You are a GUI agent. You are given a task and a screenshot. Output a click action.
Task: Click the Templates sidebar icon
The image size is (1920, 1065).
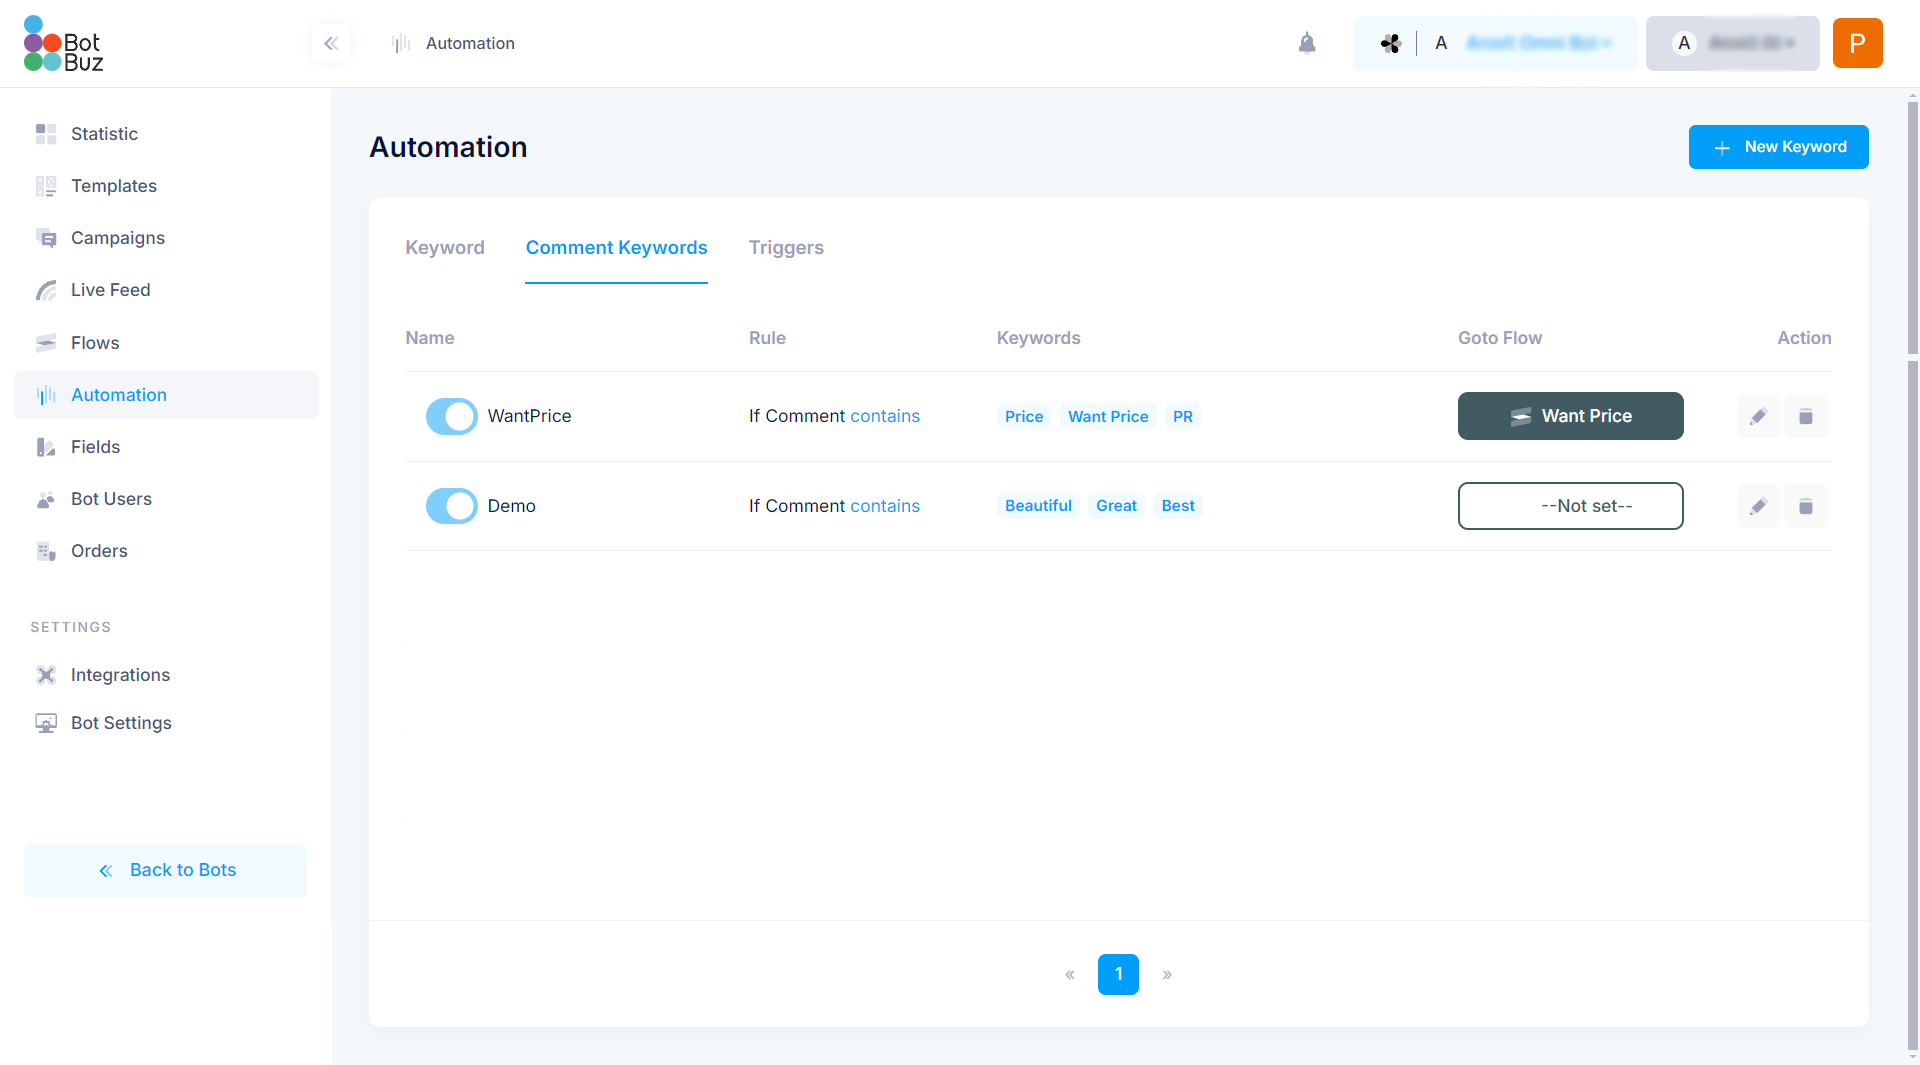point(46,186)
